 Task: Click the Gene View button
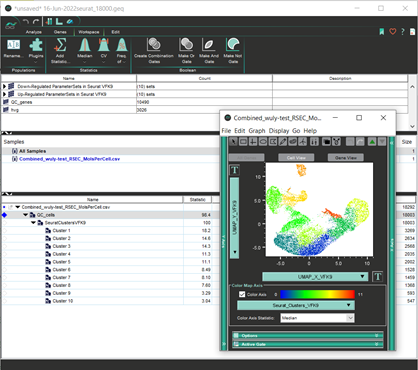pyautogui.click(x=346, y=158)
